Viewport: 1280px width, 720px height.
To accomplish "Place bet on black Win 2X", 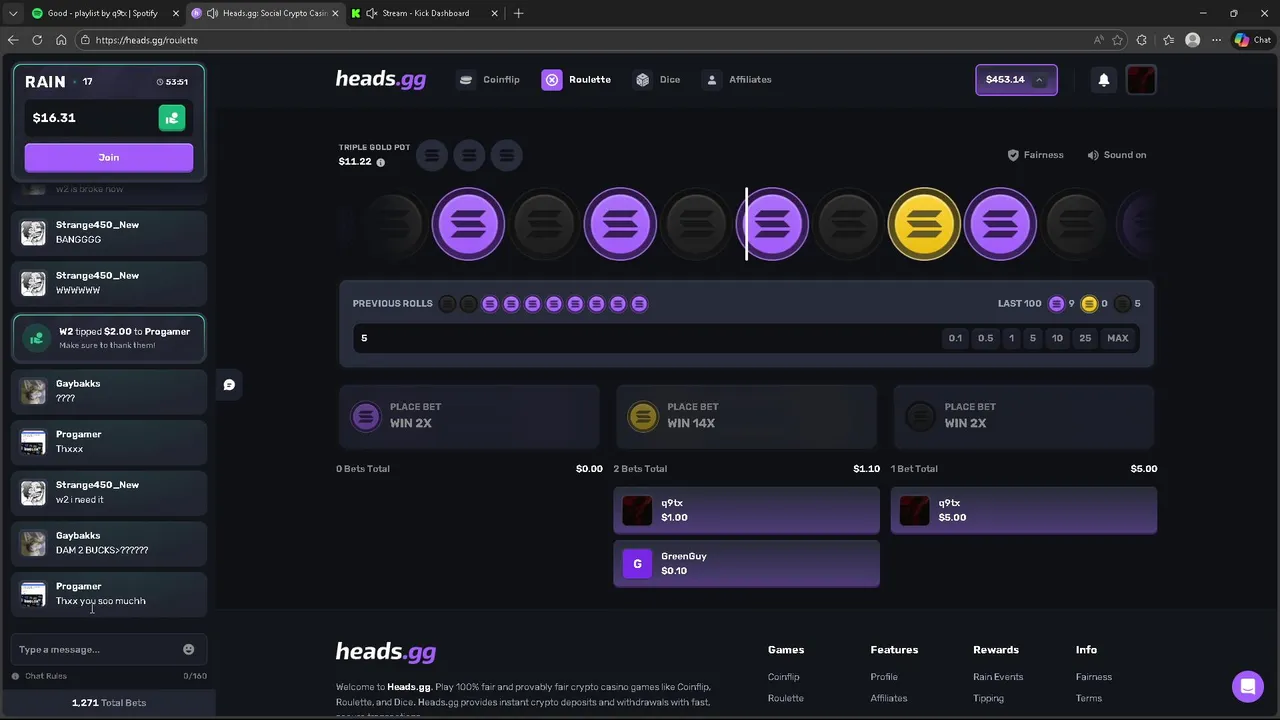I will click(1023, 415).
